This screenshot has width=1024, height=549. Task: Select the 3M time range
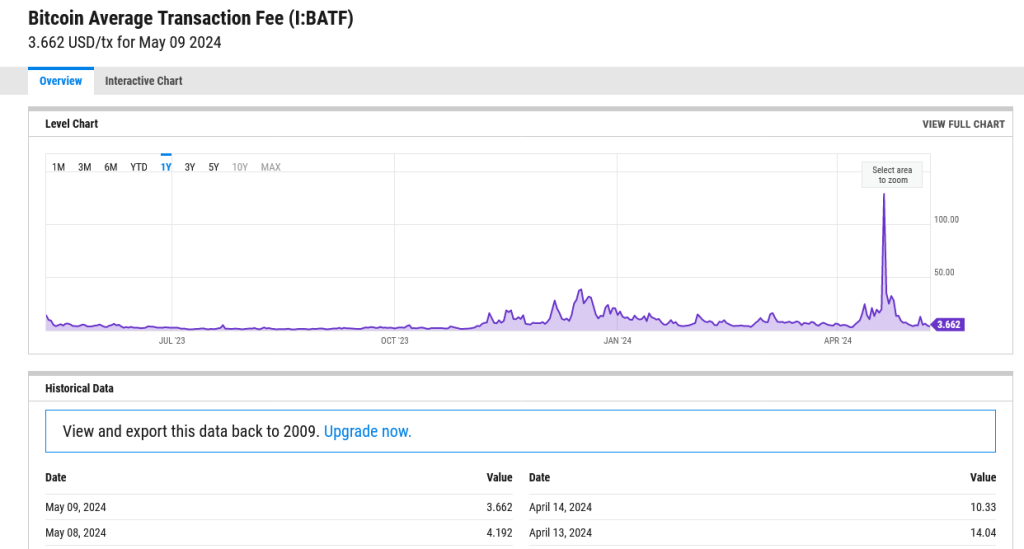(84, 167)
